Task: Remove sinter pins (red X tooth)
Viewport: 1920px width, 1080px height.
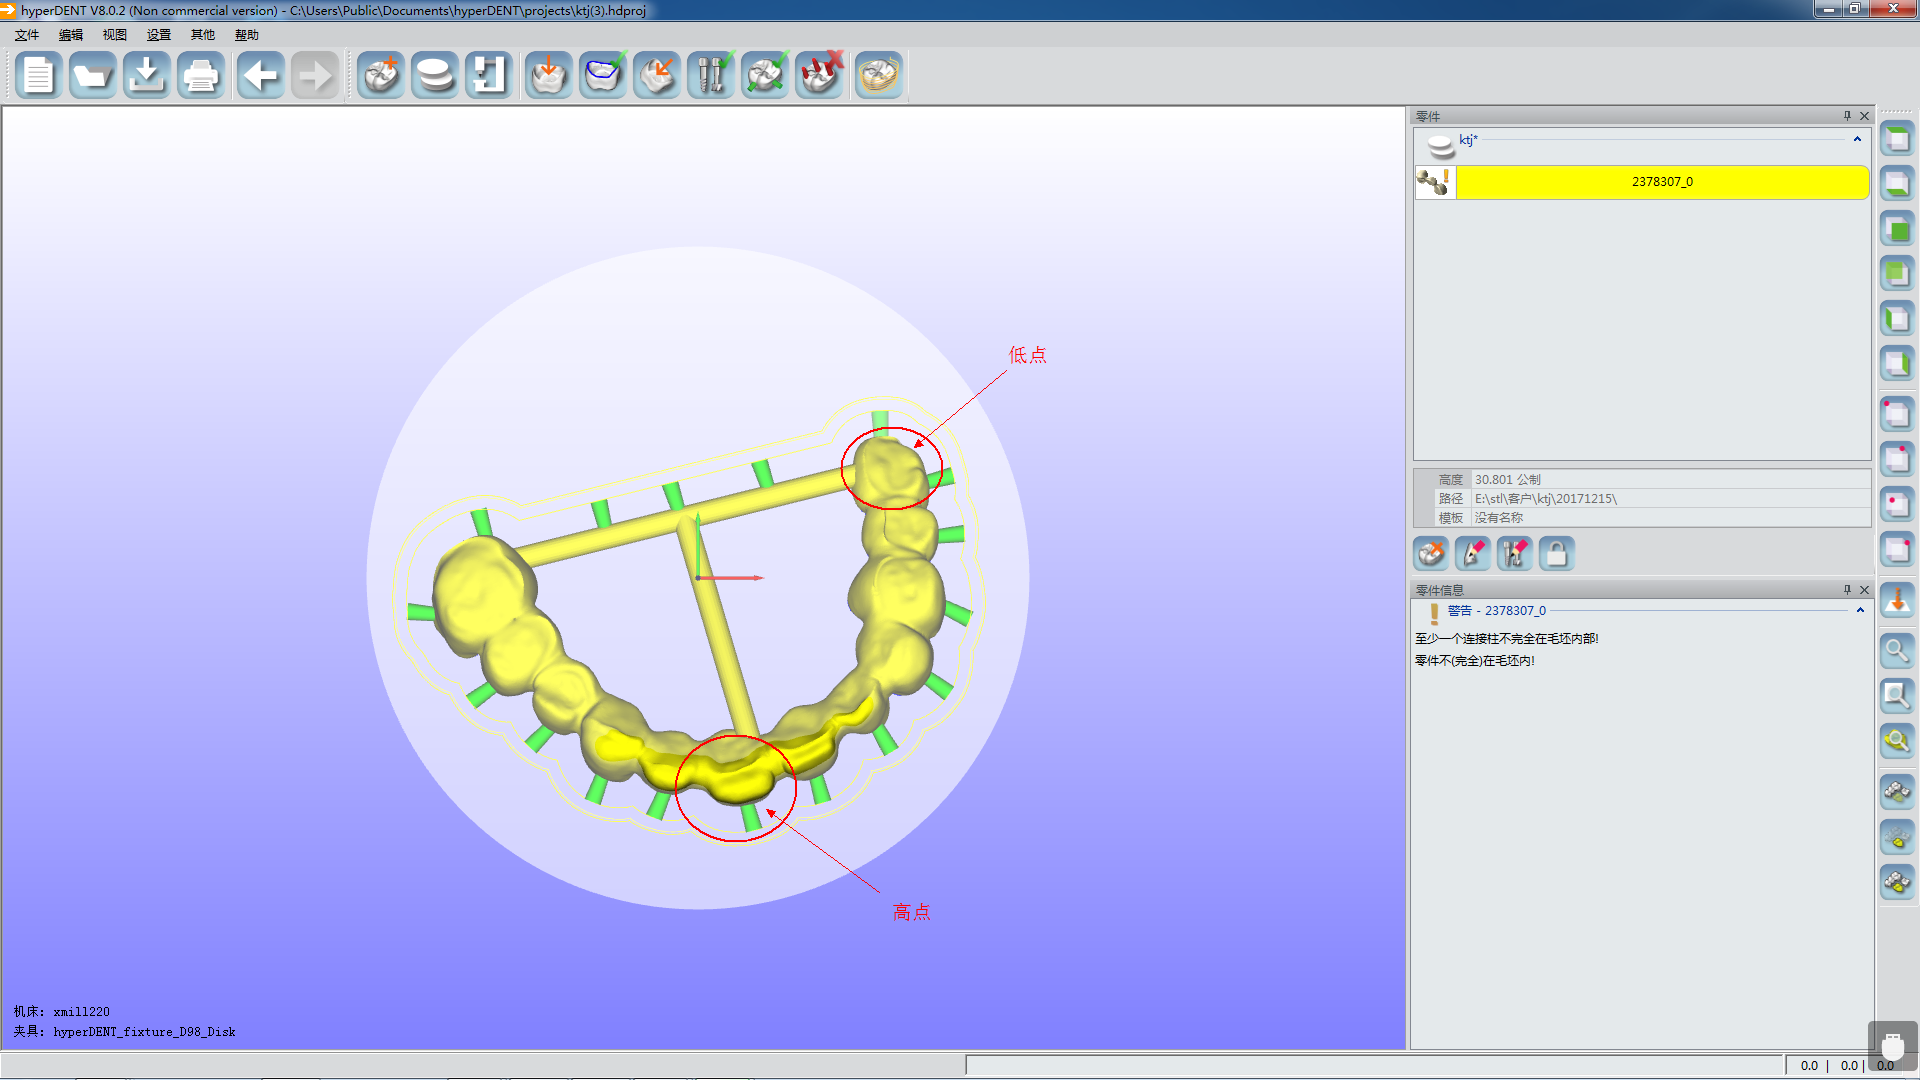Action: 819,76
